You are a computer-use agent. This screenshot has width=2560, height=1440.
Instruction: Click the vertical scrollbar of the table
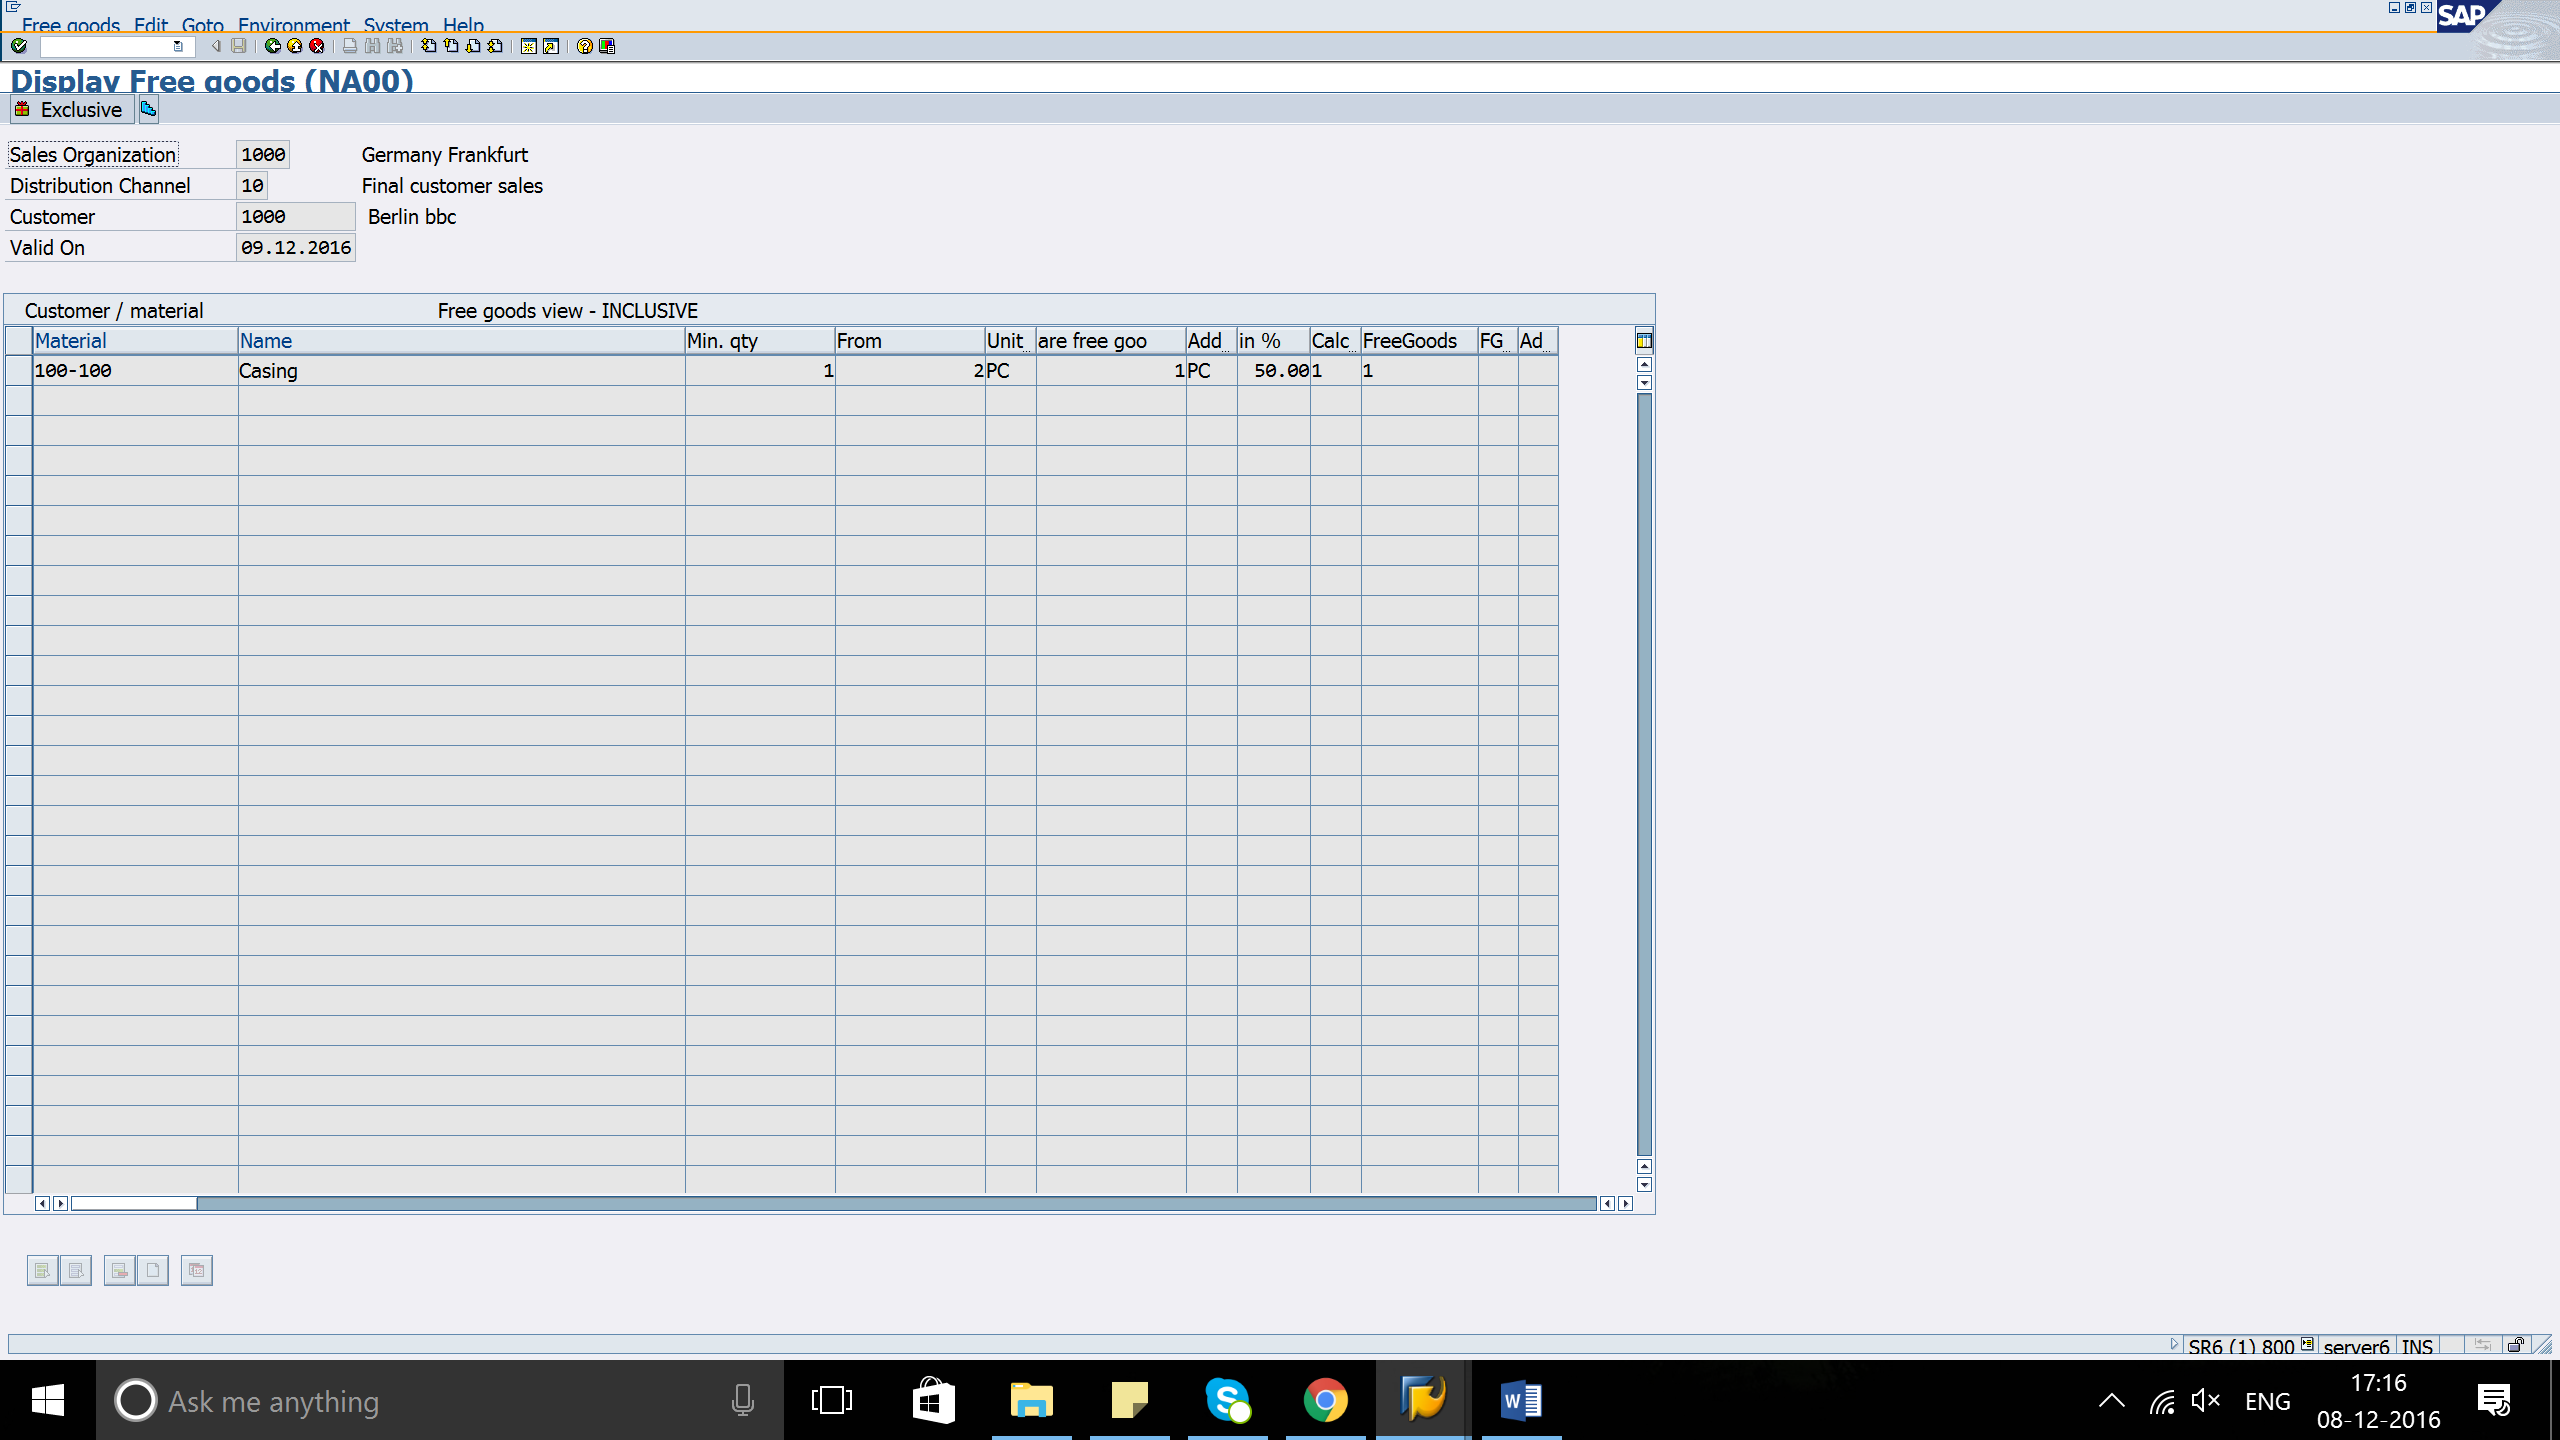click(x=1644, y=775)
